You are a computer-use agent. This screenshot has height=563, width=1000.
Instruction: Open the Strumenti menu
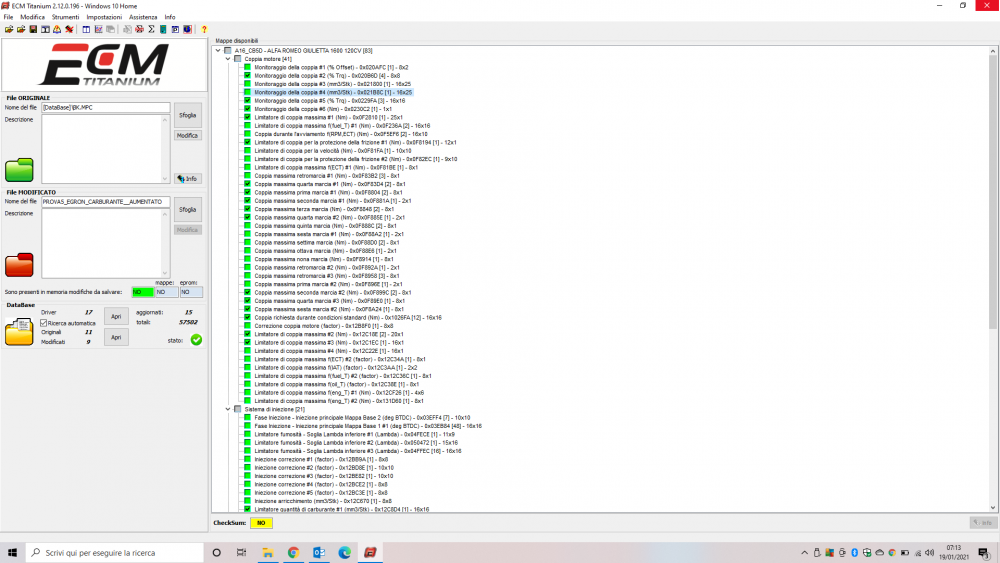(x=66, y=17)
